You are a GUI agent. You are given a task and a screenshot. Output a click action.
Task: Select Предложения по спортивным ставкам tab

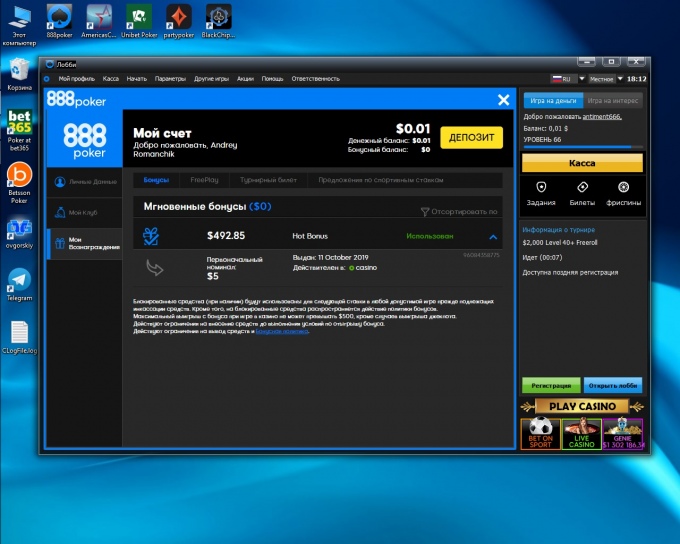pos(381,180)
